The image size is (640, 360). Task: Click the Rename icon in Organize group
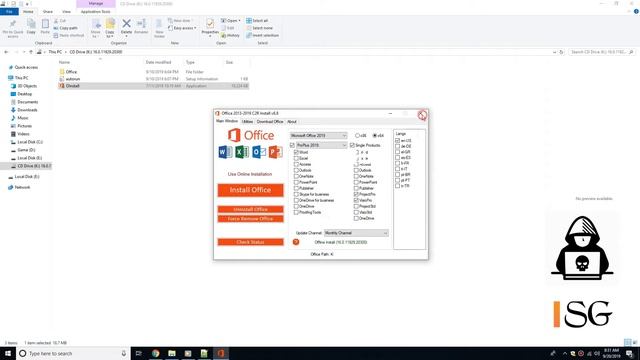141,24
